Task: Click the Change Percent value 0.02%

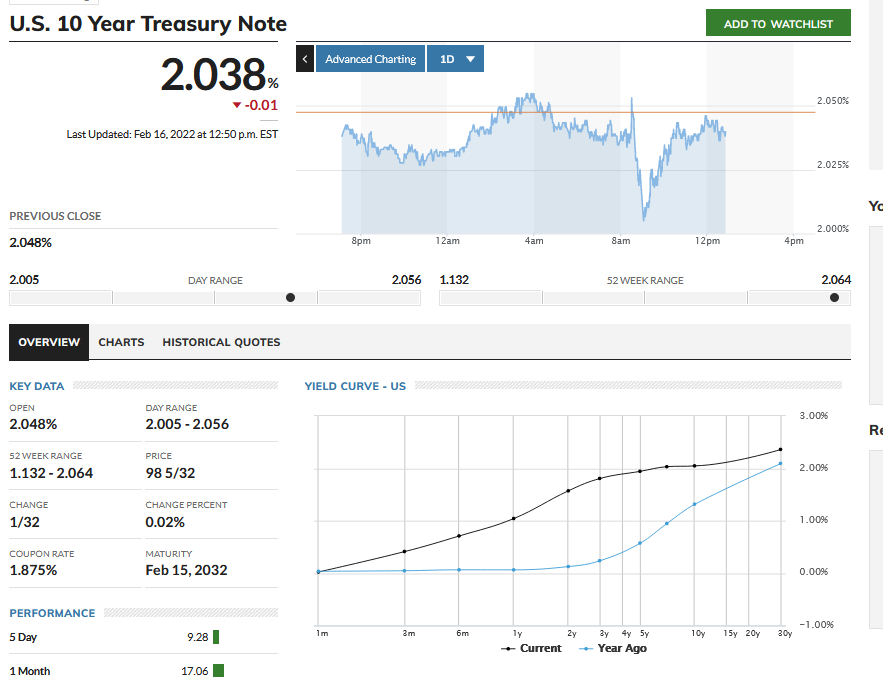Action: 165,522
